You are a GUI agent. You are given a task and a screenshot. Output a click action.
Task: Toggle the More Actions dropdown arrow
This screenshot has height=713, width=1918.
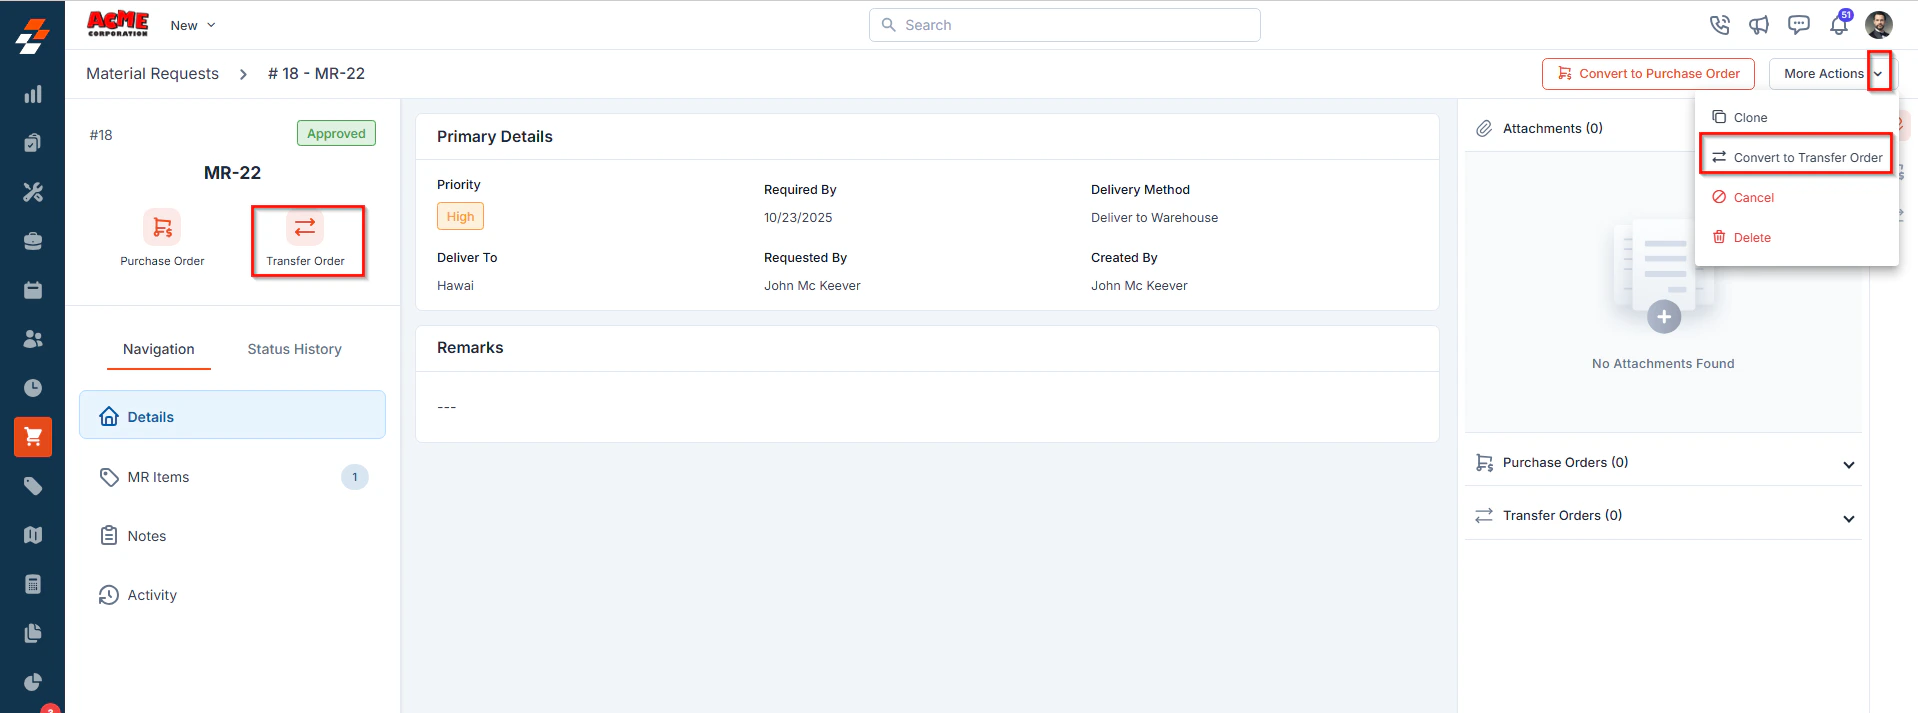point(1879,73)
